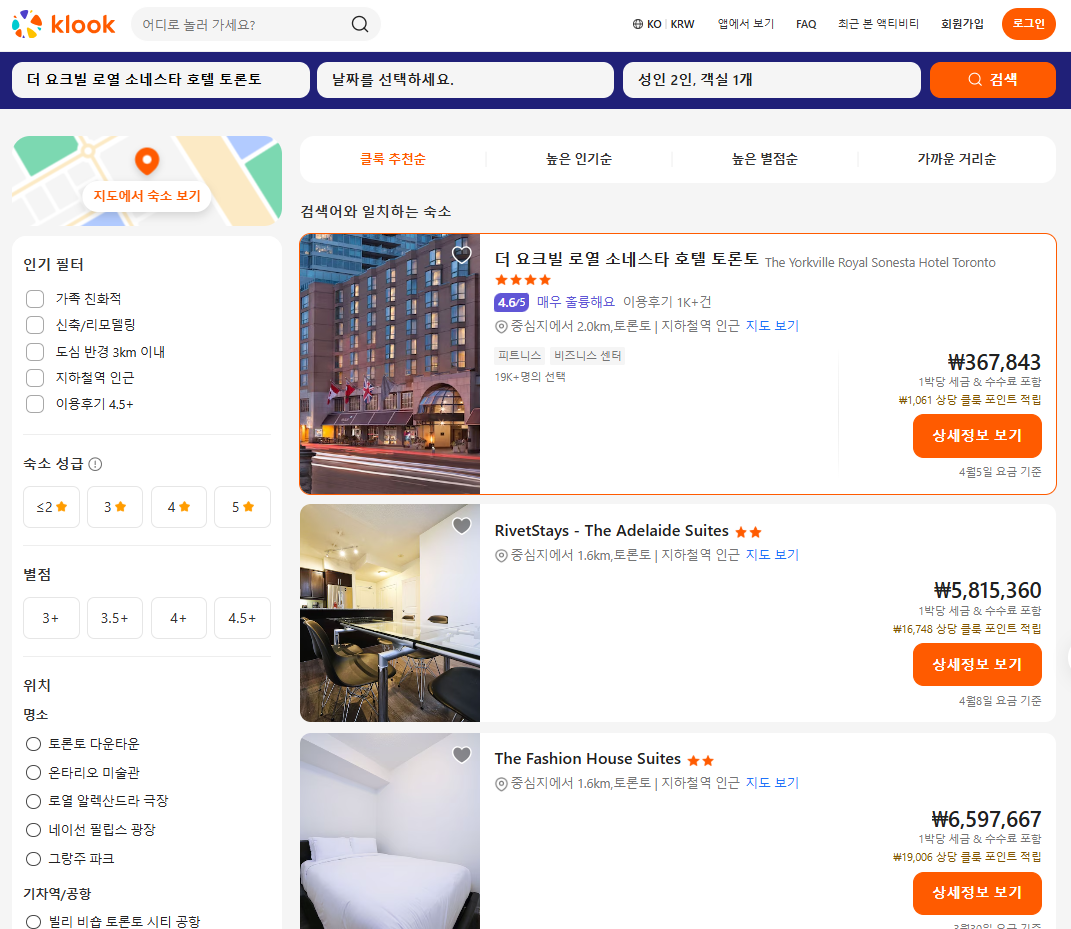1071x929 pixels.
Task: Select 3 star hotel class filter
Action: tap(115, 507)
